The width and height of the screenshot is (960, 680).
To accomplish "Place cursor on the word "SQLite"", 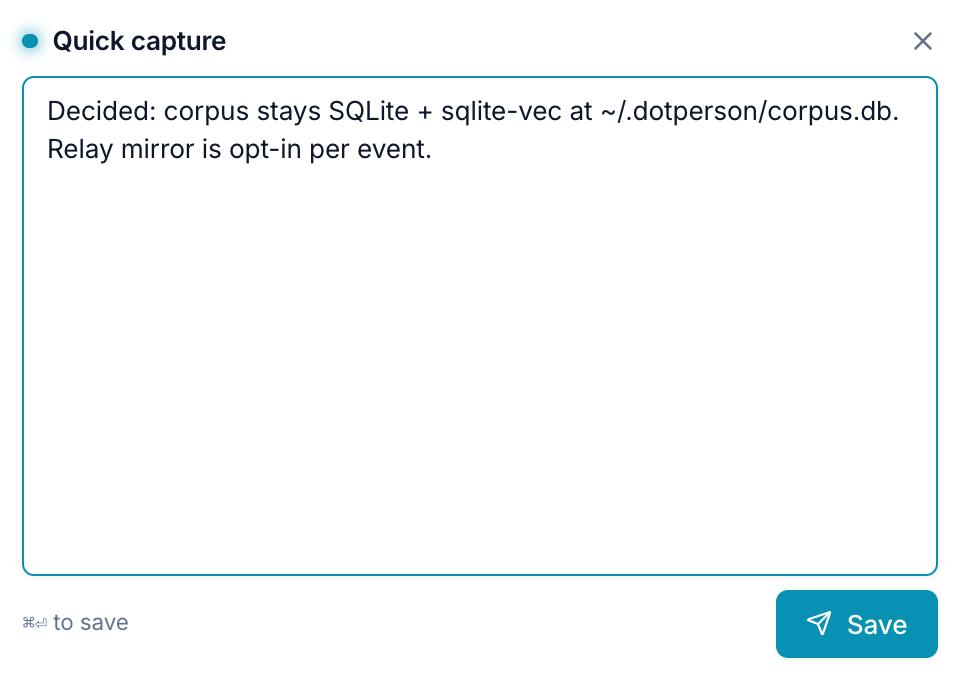I will click(x=369, y=111).
